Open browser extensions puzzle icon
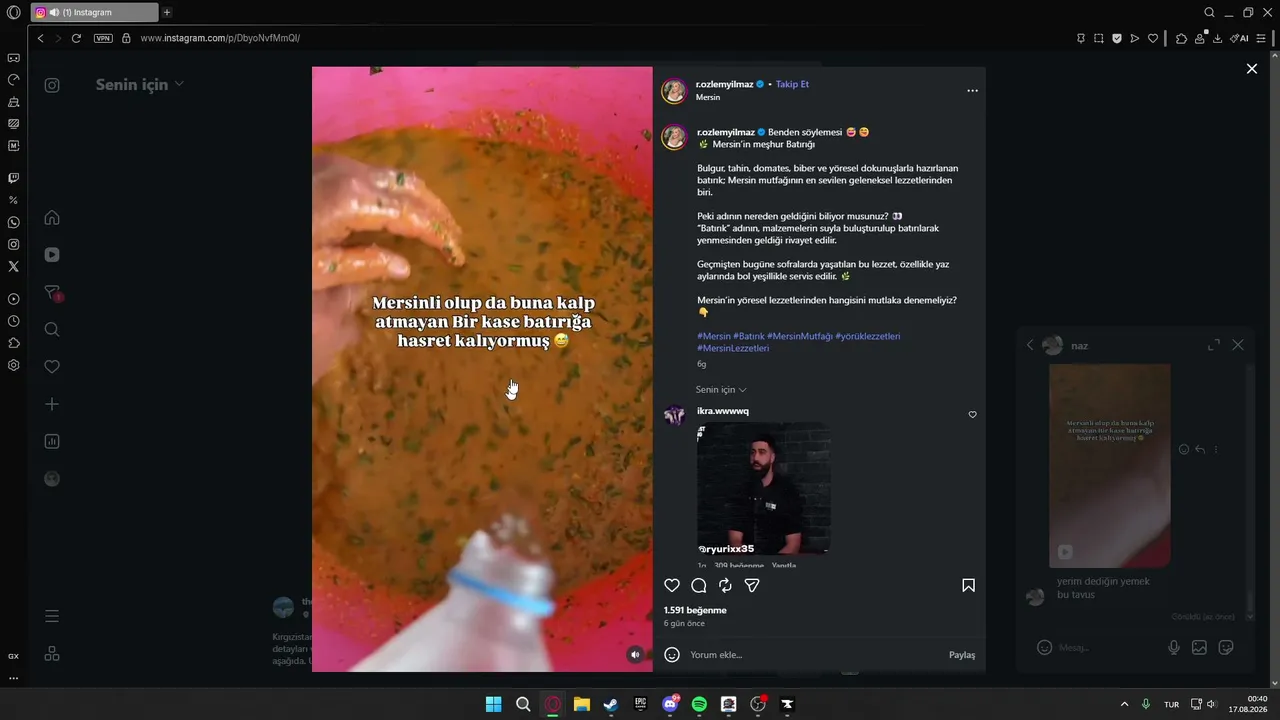The image size is (1280, 720). (1181, 38)
